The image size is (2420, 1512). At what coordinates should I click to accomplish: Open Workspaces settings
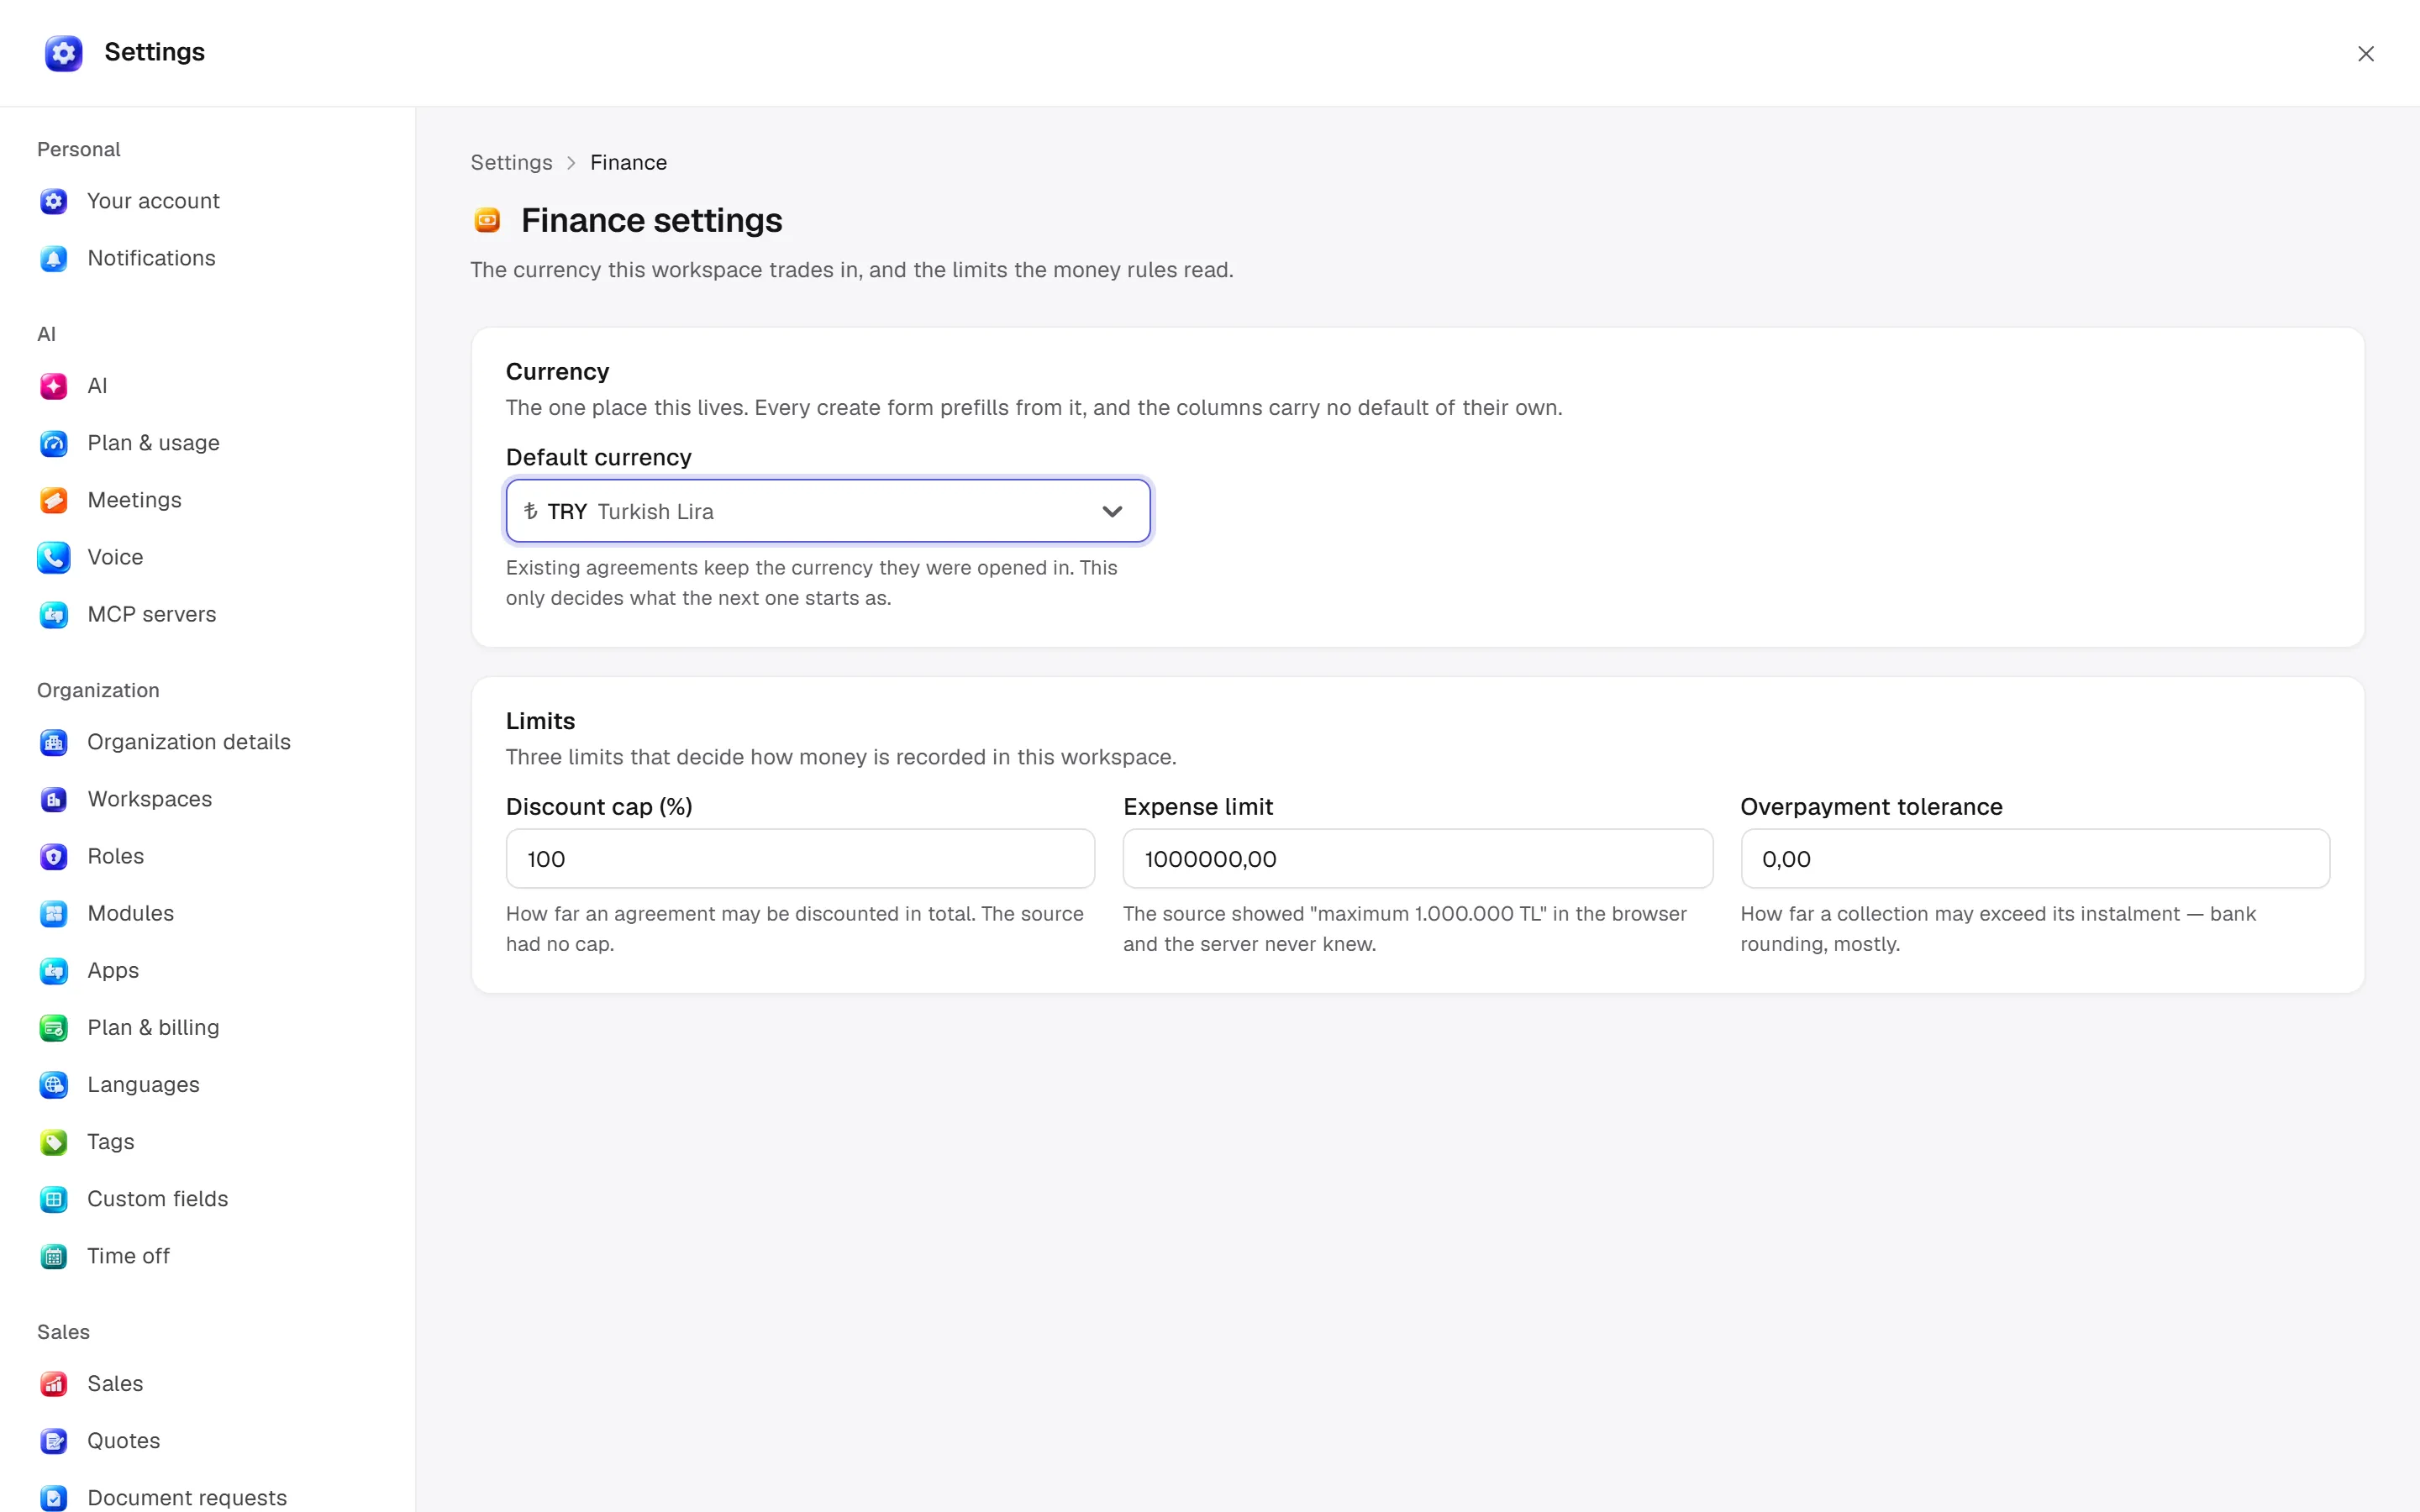208,799
